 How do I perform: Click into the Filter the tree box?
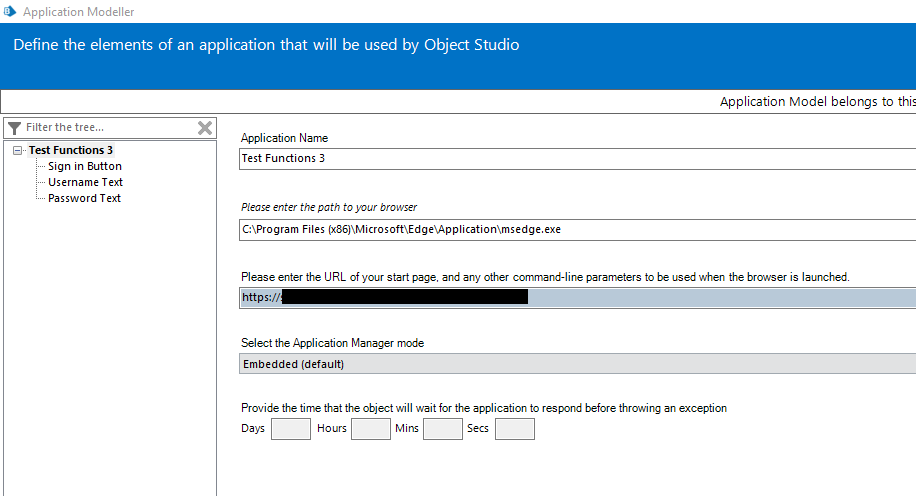click(105, 128)
